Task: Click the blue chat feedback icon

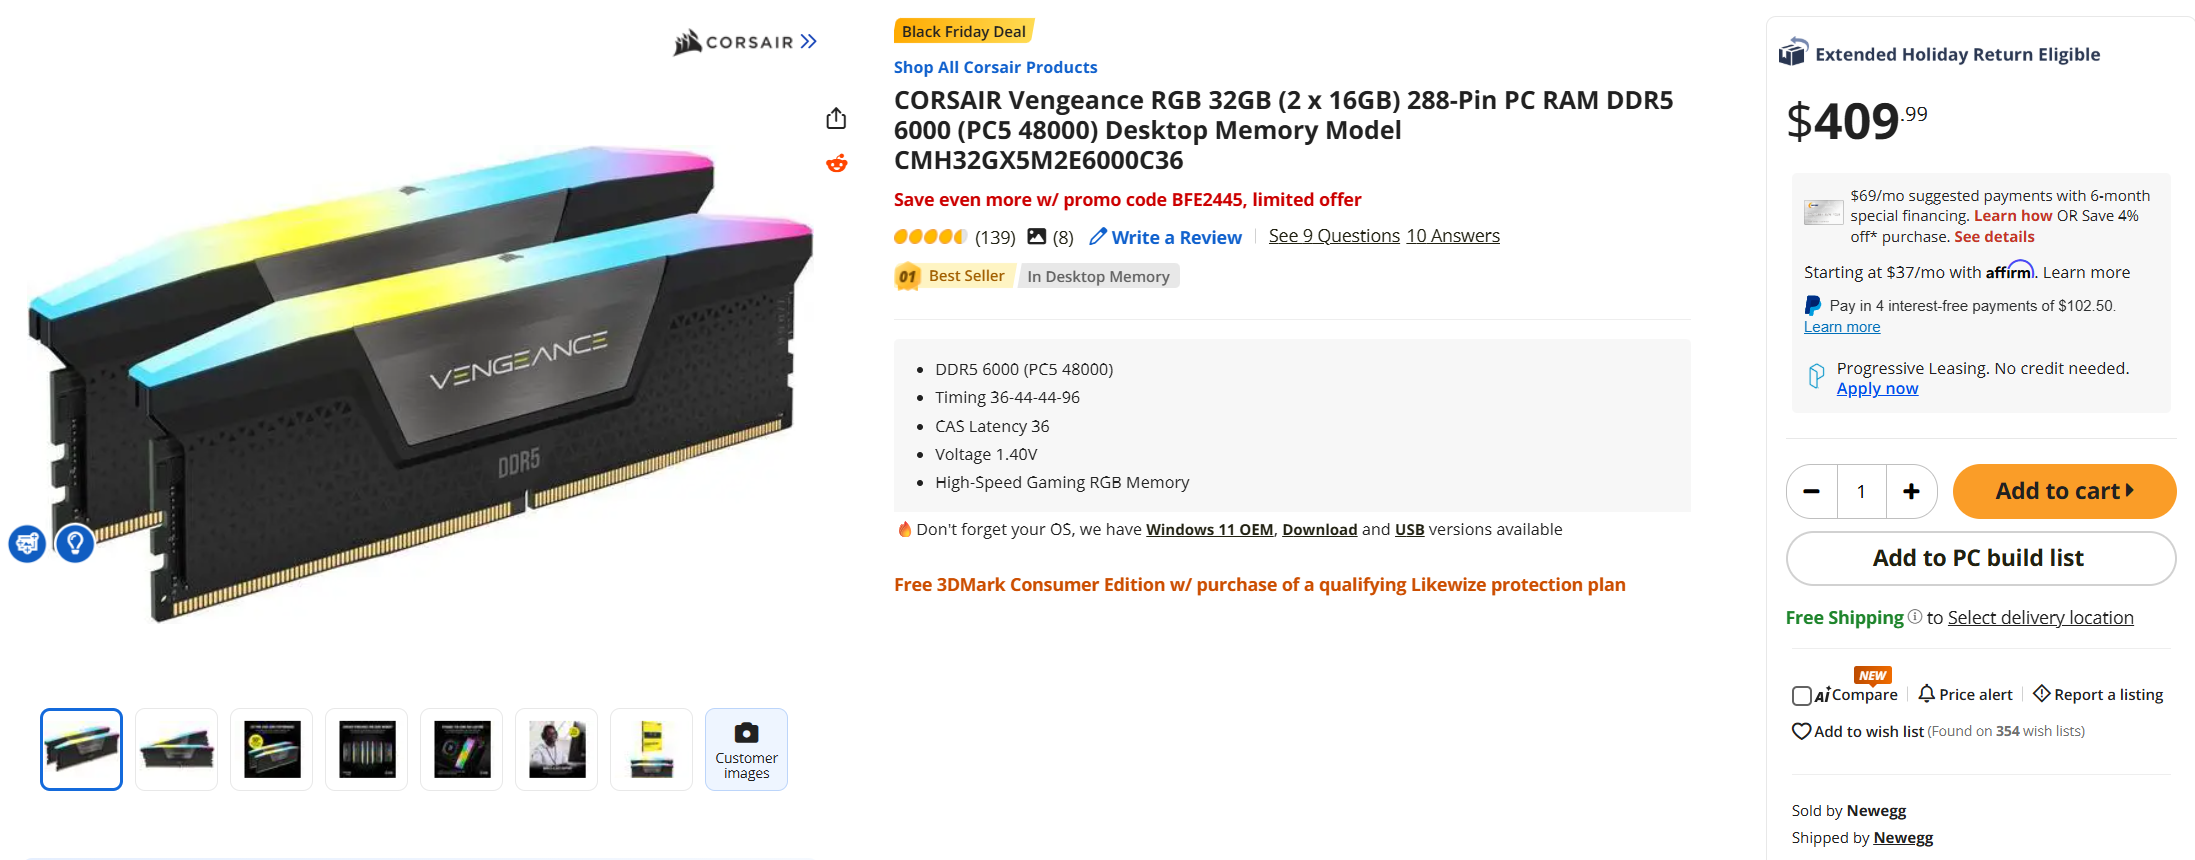Action: [27, 543]
